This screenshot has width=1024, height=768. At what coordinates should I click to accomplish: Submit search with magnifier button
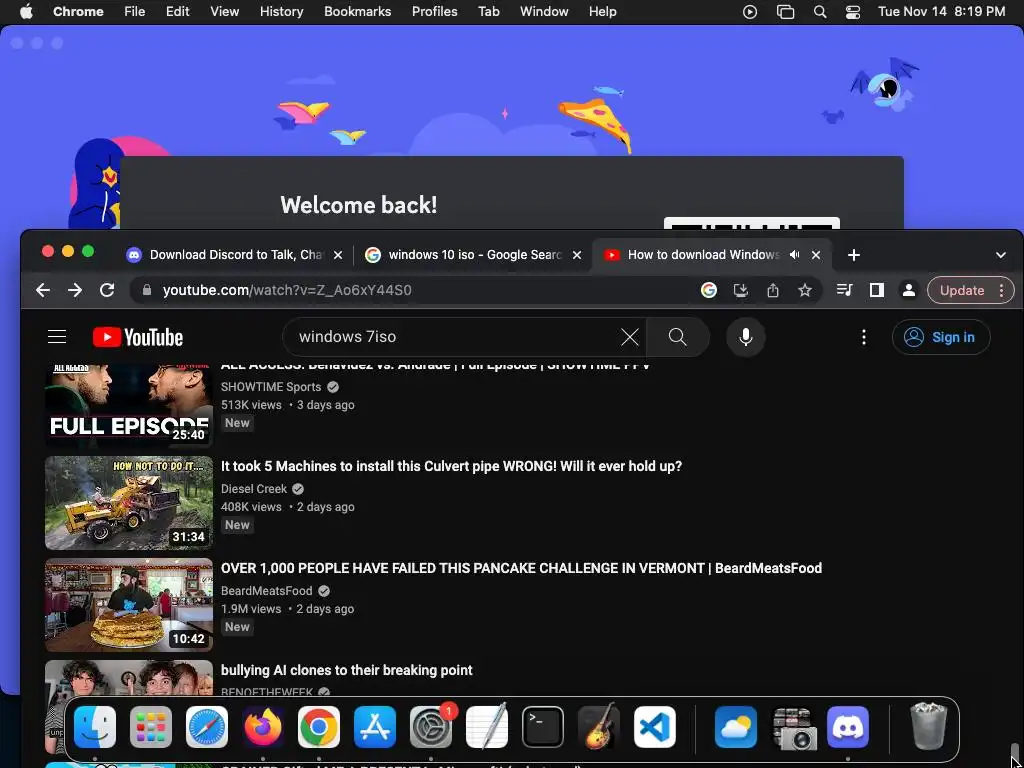point(677,337)
